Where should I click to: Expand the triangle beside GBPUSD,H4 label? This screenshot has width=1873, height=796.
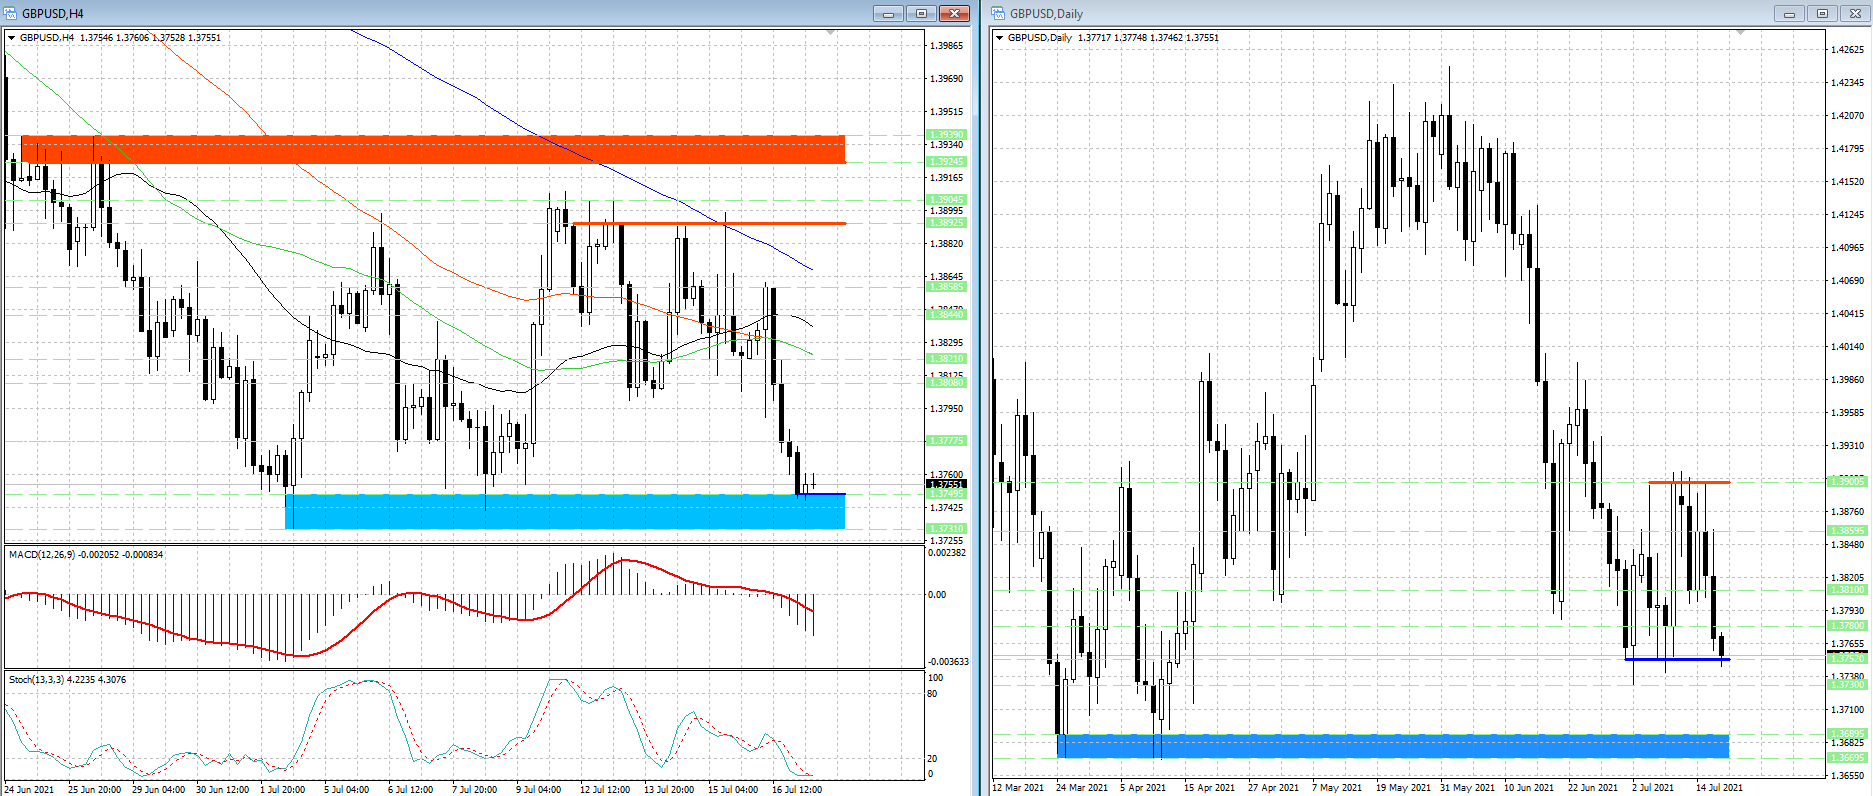(12, 38)
